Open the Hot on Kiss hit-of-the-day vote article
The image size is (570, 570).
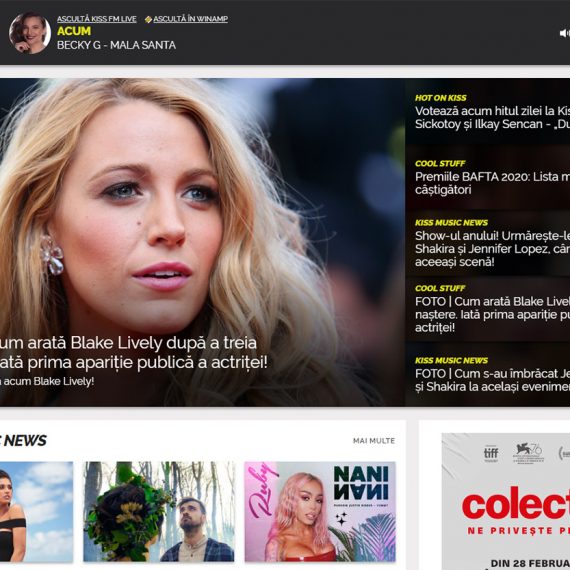(x=492, y=117)
